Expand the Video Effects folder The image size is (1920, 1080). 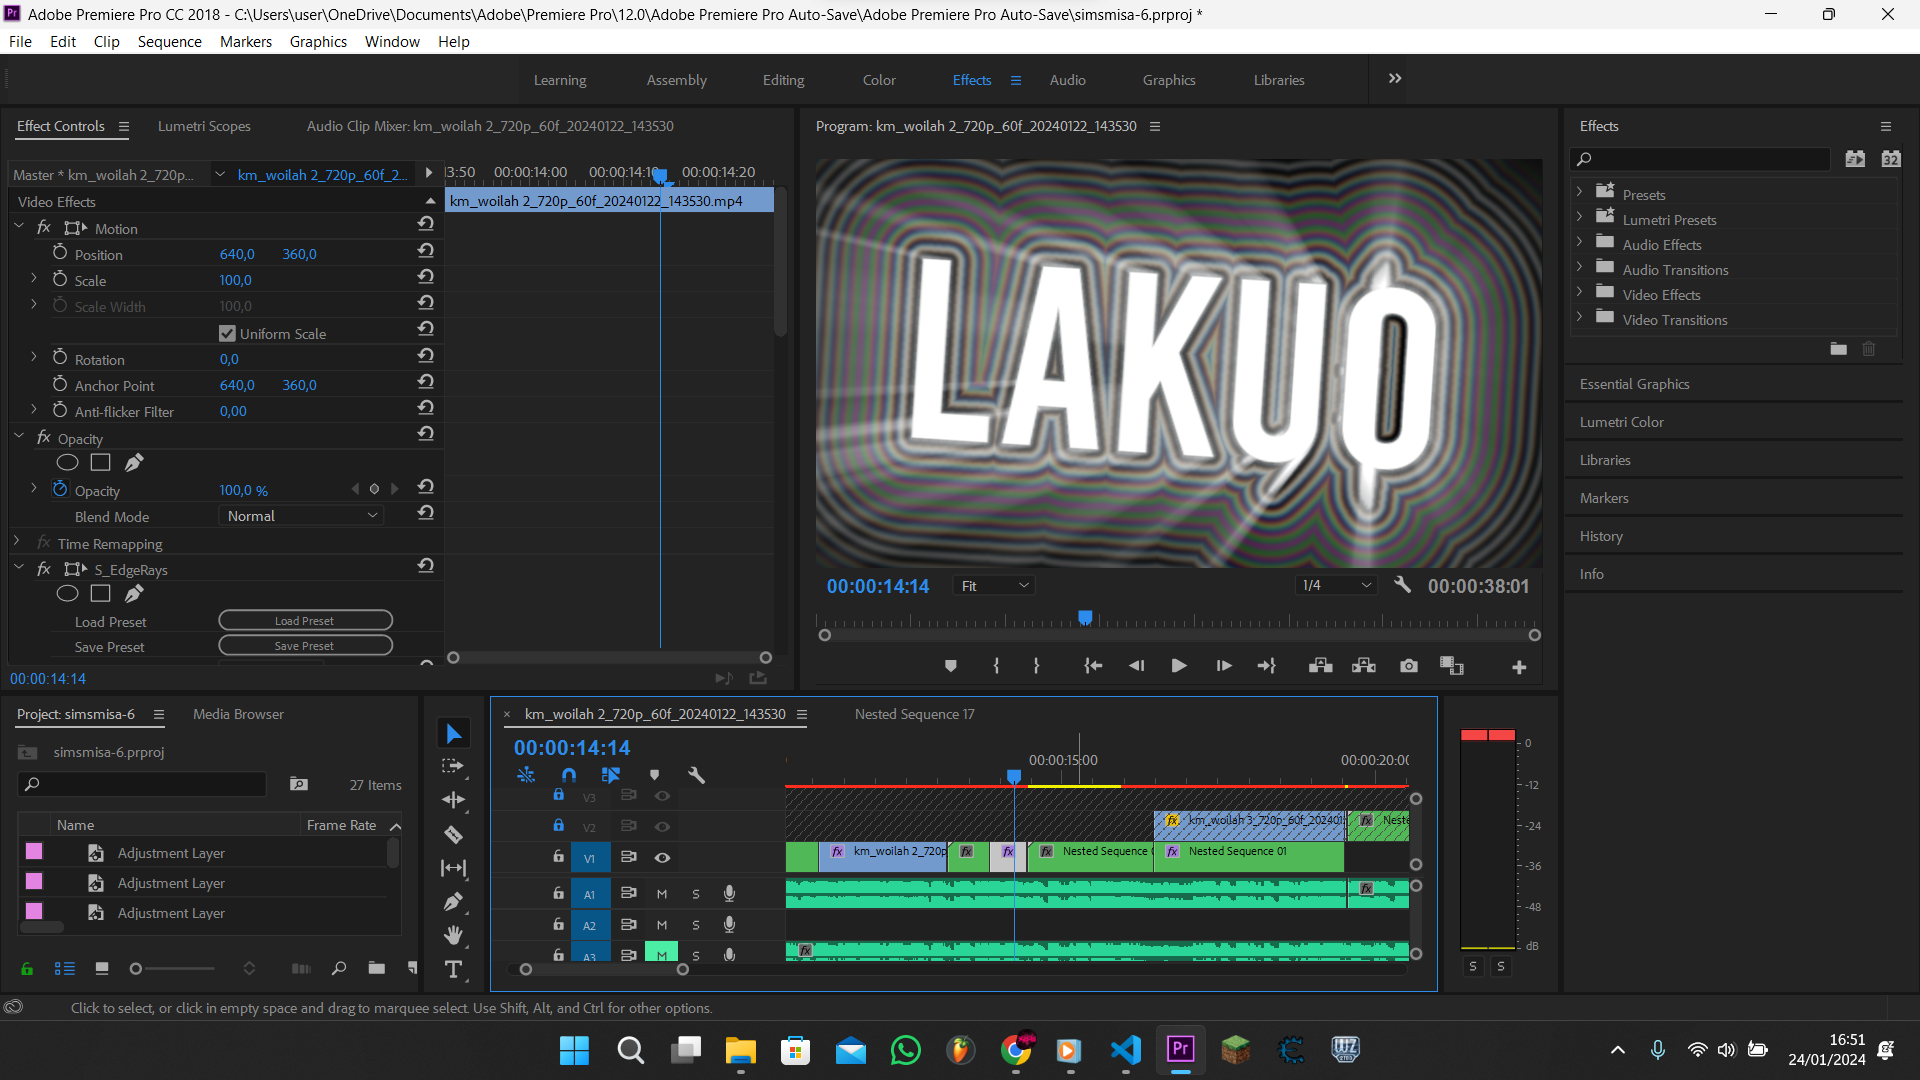(1579, 294)
